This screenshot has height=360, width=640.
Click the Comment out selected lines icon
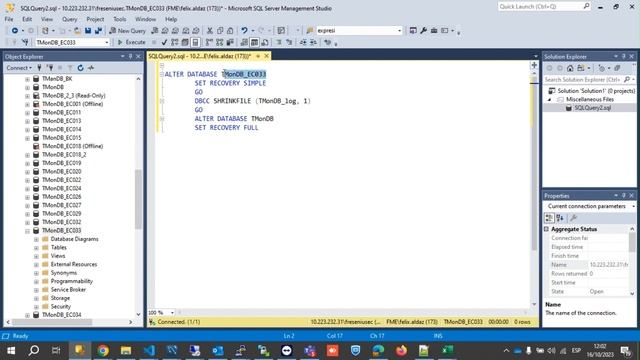click(x=279, y=42)
